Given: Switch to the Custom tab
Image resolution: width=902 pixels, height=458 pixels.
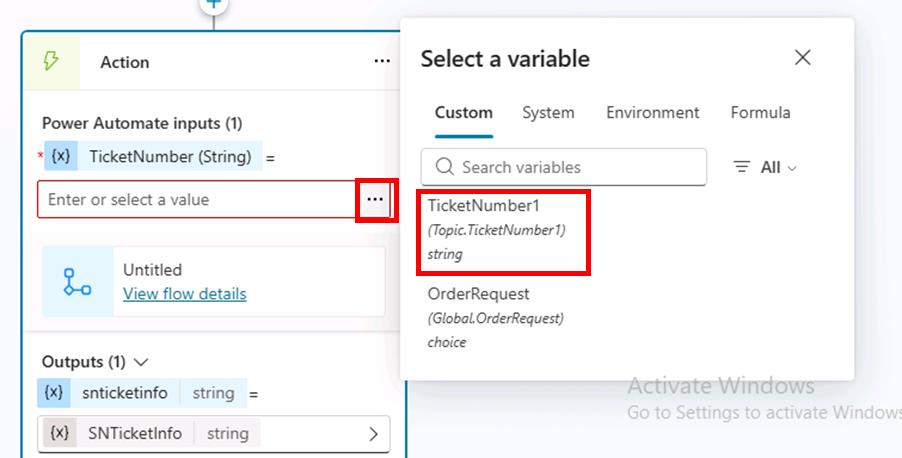Looking at the screenshot, I should pos(463,113).
